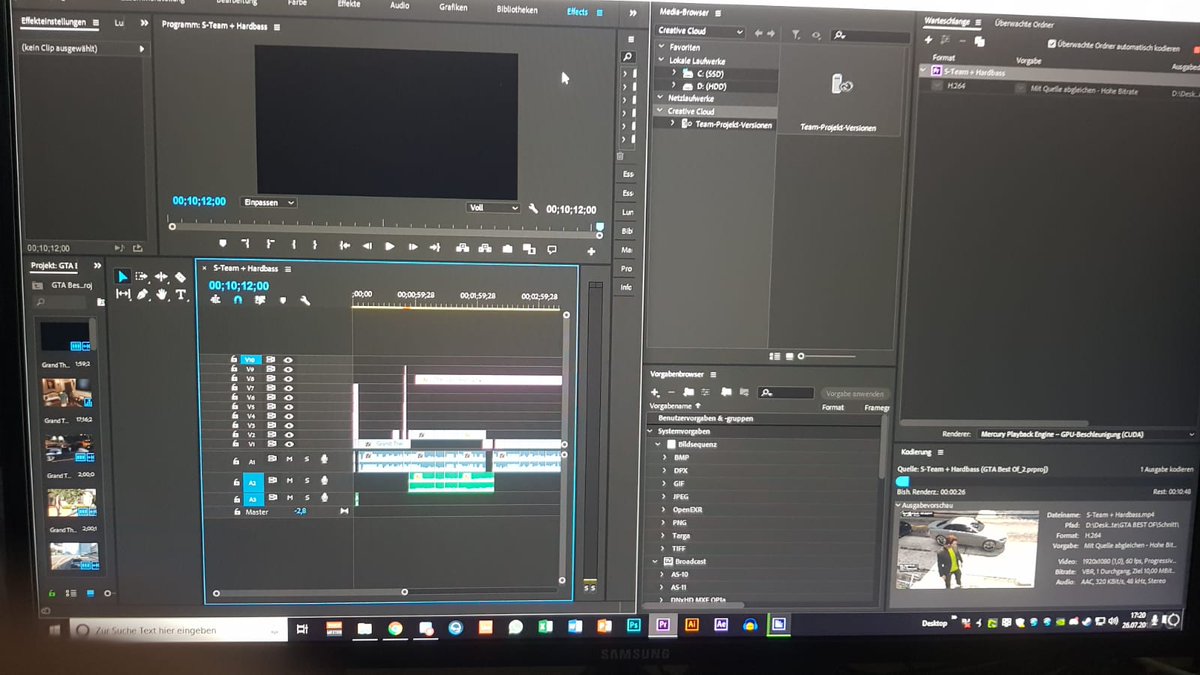Step back one frame in Program monitor
This screenshot has height=675, width=1200.
pyautogui.click(x=367, y=246)
